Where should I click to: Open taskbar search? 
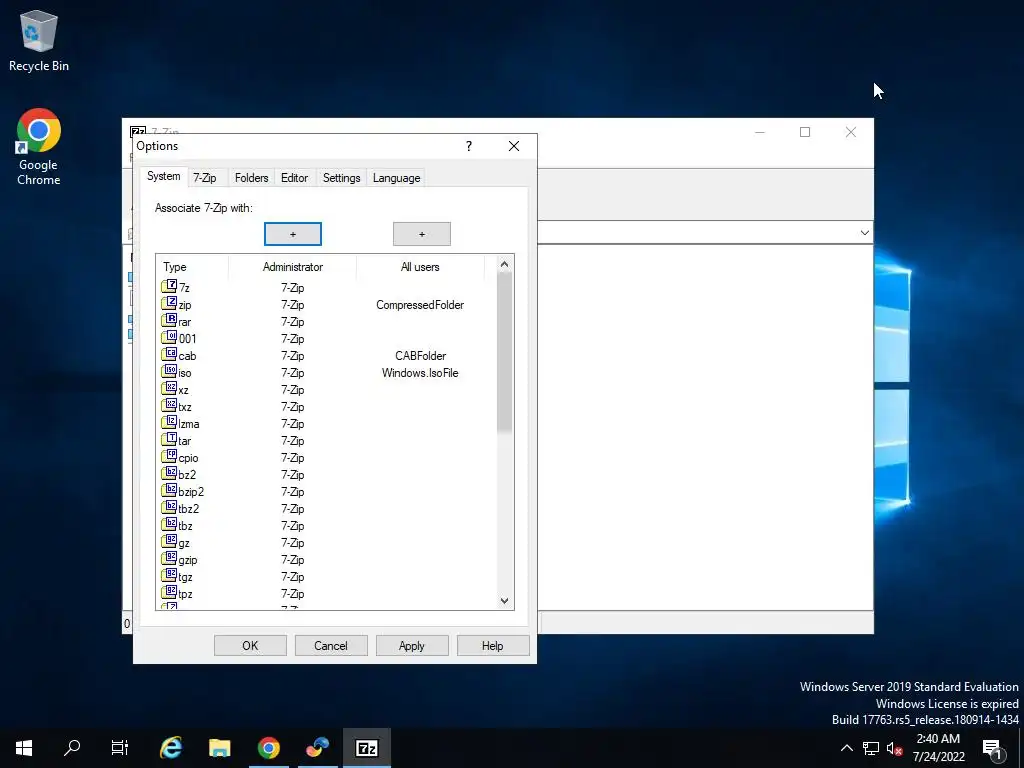[72, 748]
